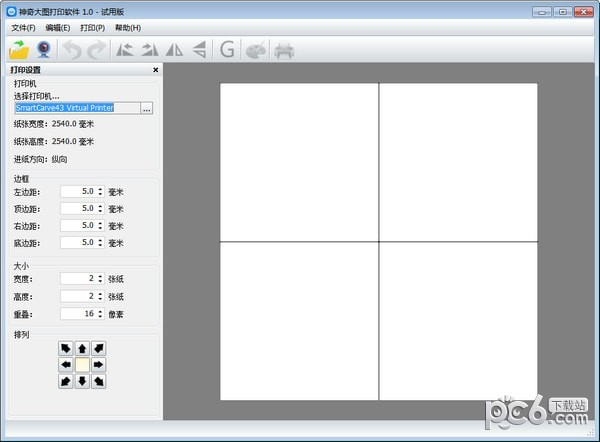Click the flip horizontal mirror icon
The width and height of the screenshot is (600, 442).
click(176, 48)
